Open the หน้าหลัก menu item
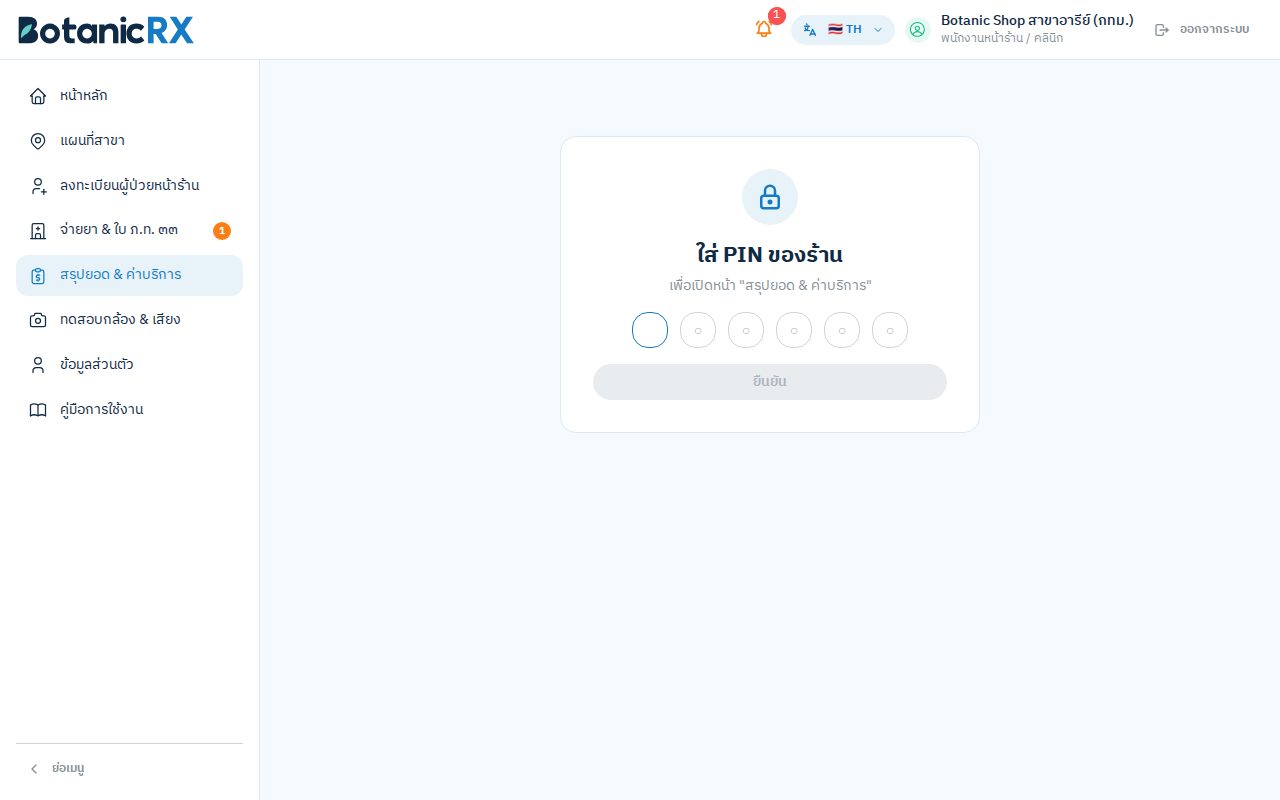1280x800 pixels. pos(129,96)
